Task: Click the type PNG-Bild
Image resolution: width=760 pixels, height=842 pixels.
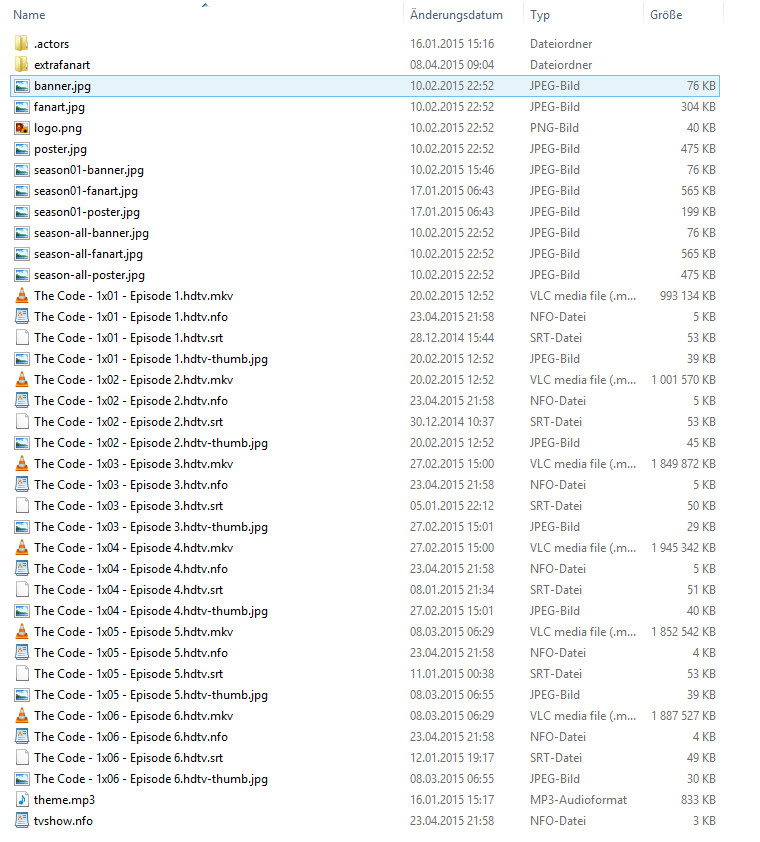Action: [554, 128]
